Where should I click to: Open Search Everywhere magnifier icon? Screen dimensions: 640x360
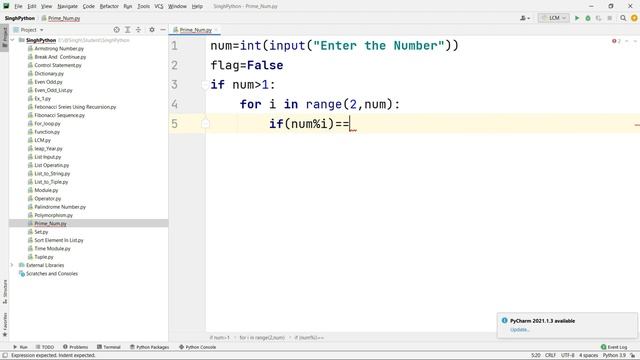(x=623, y=18)
